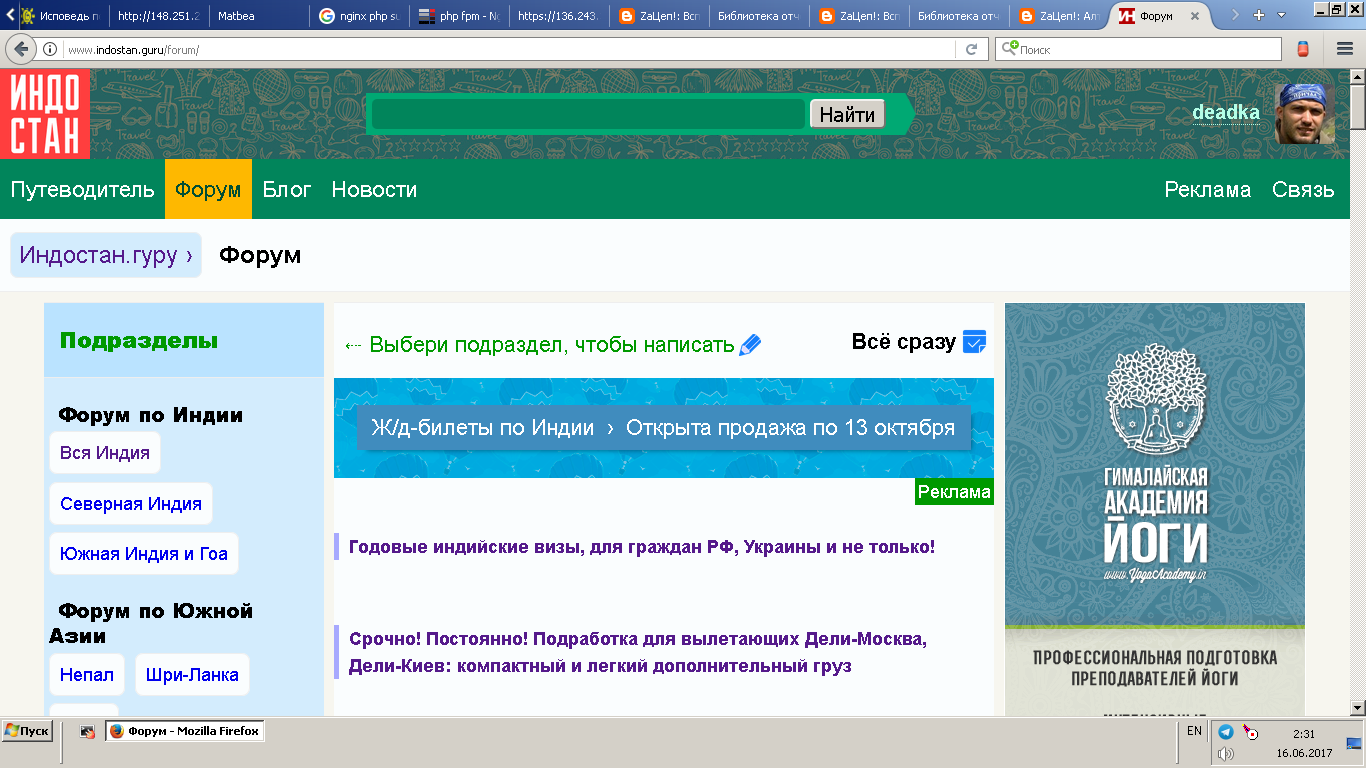Click the volume speaker tray icon
Screen dimensions: 1366x768
[x=1226, y=754]
